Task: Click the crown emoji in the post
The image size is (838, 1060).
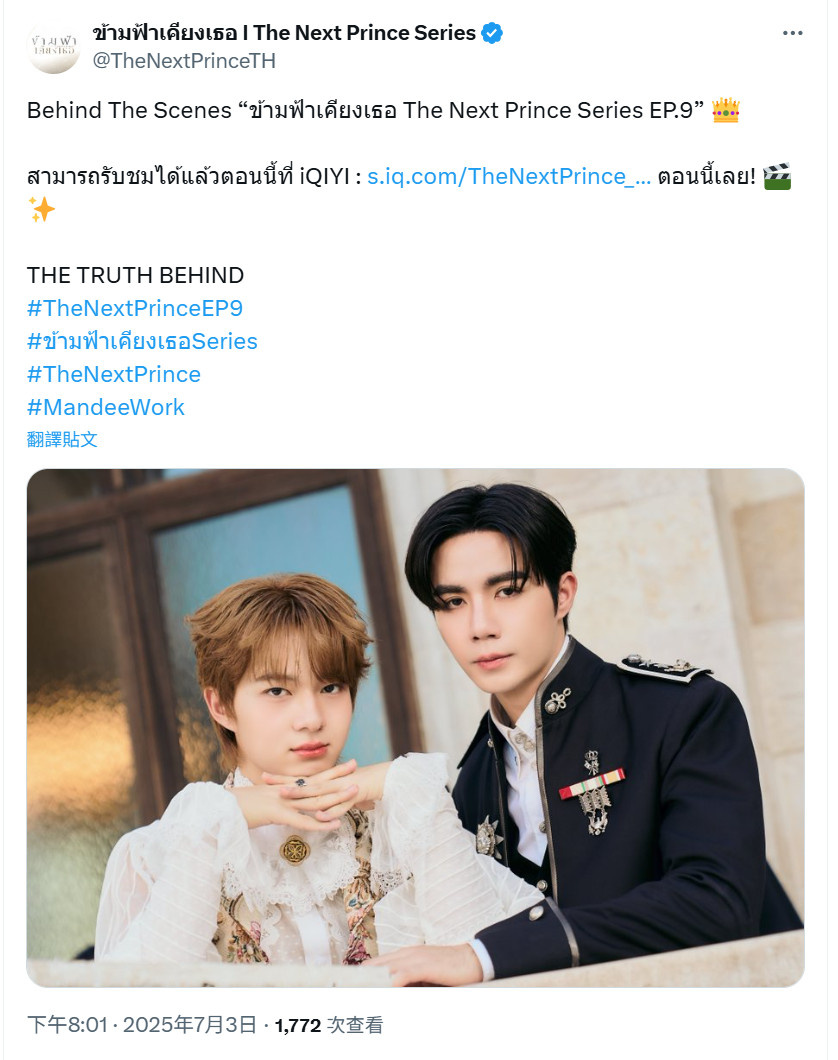Action: pos(726,110)
